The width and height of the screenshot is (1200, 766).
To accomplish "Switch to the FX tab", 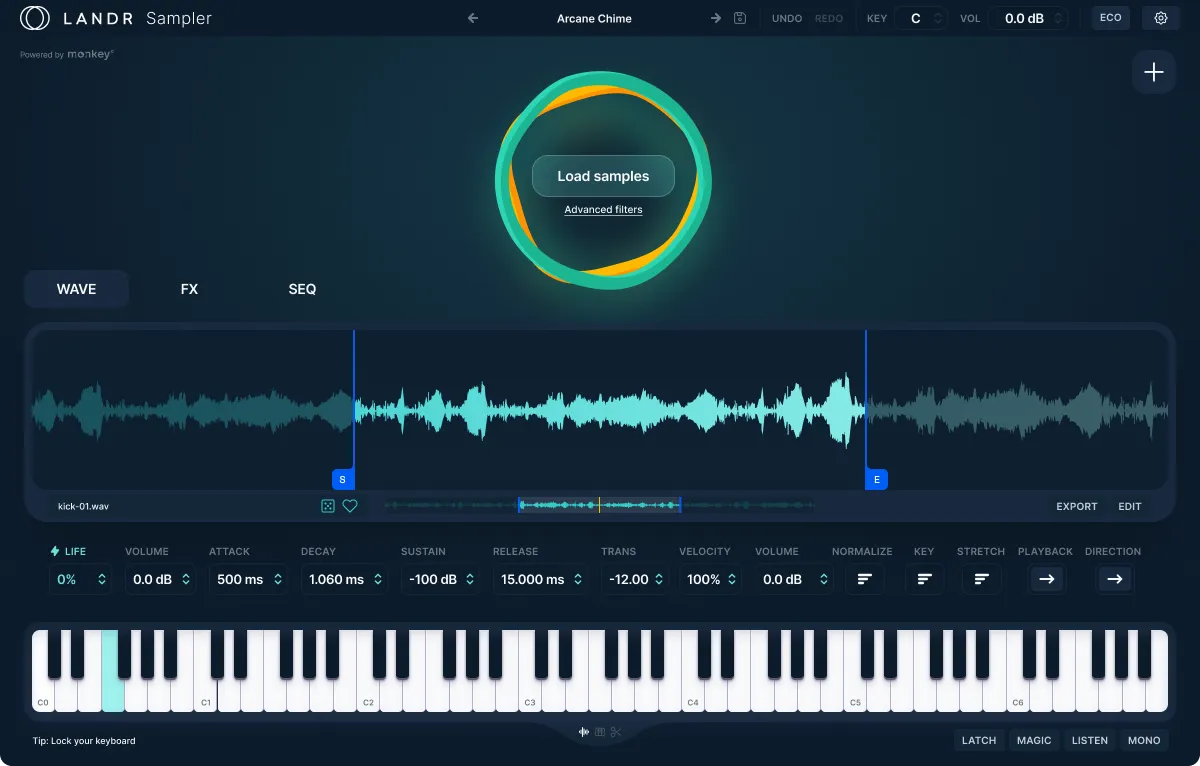I will (x=189, y=289).
